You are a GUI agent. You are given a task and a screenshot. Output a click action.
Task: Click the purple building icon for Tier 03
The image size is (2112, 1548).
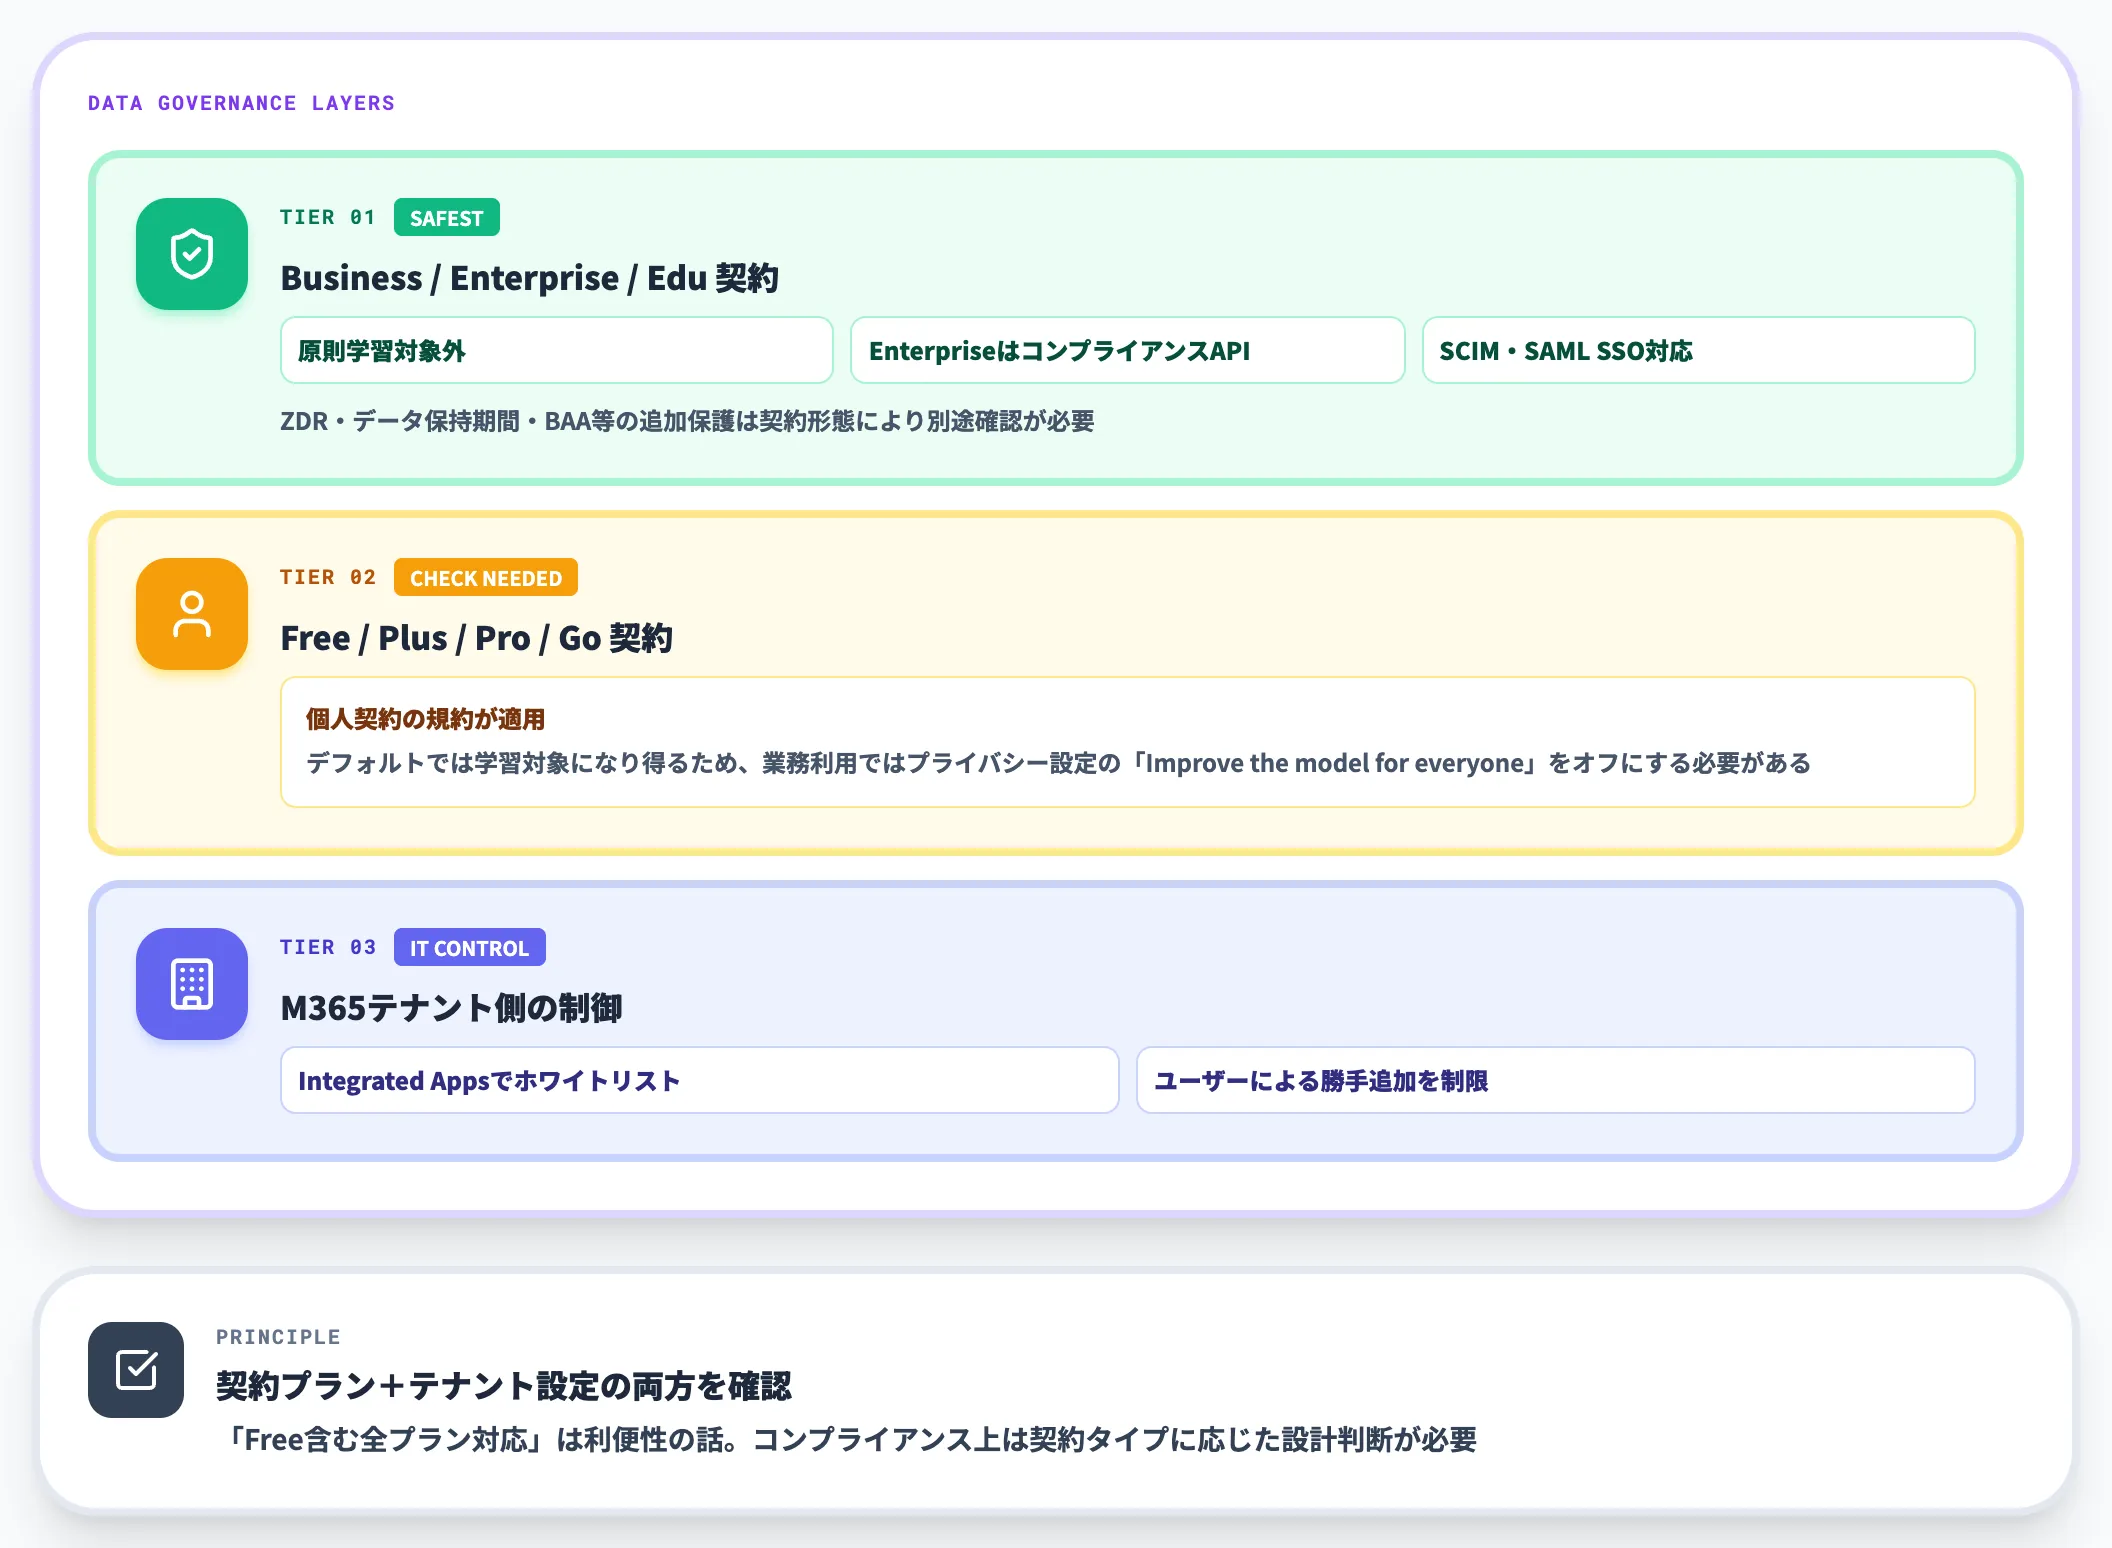[192, 984]
